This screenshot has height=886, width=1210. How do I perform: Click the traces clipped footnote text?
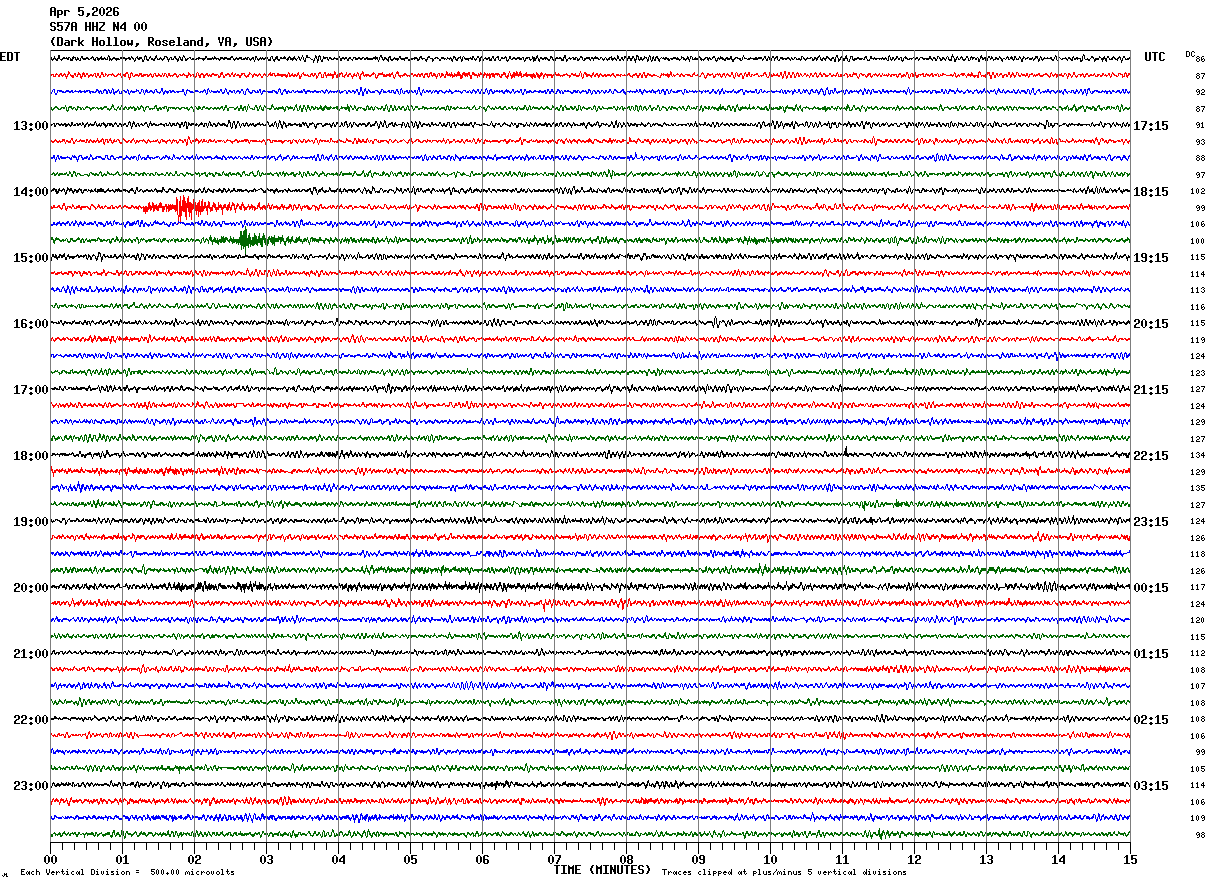tap(784, 873)
